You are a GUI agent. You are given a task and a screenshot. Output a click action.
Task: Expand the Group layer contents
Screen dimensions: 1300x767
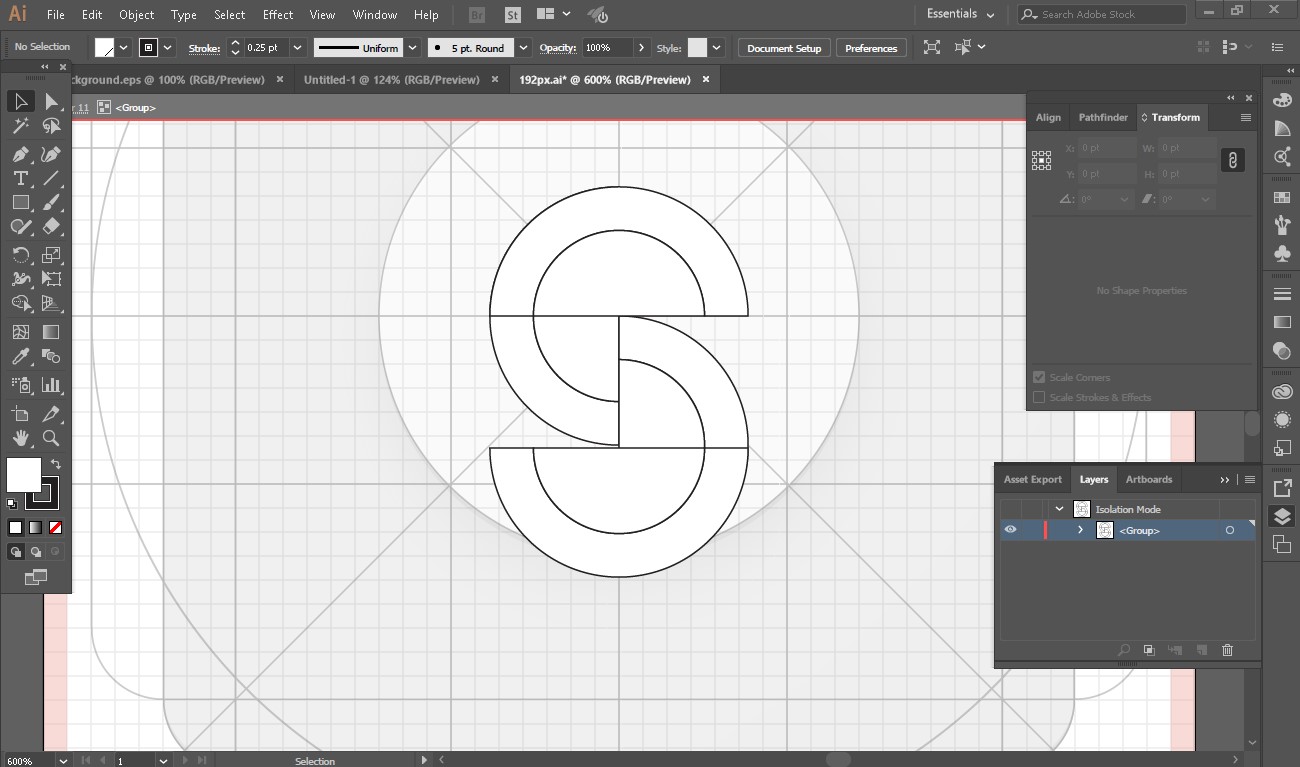coord(1080,530)
